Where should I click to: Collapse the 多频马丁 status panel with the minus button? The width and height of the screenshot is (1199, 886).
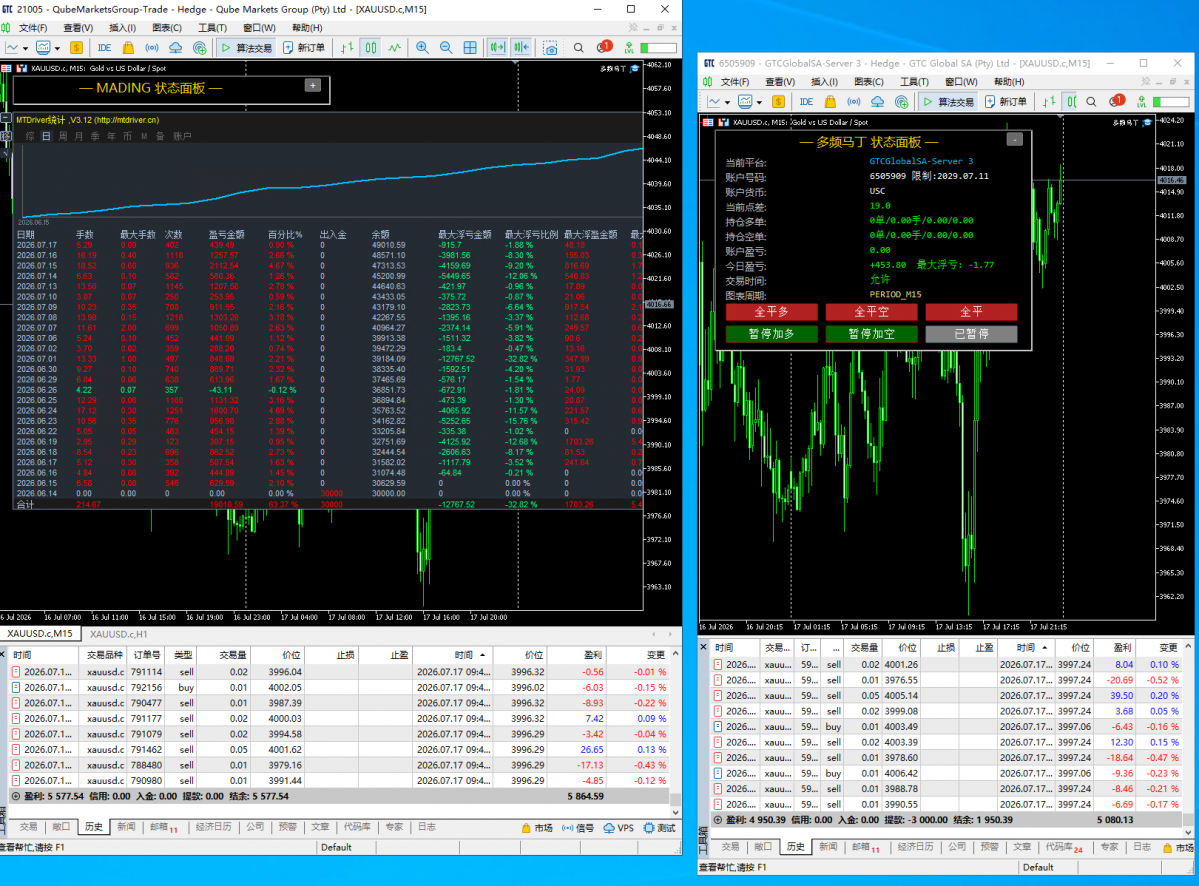[x=1014, y=139]
